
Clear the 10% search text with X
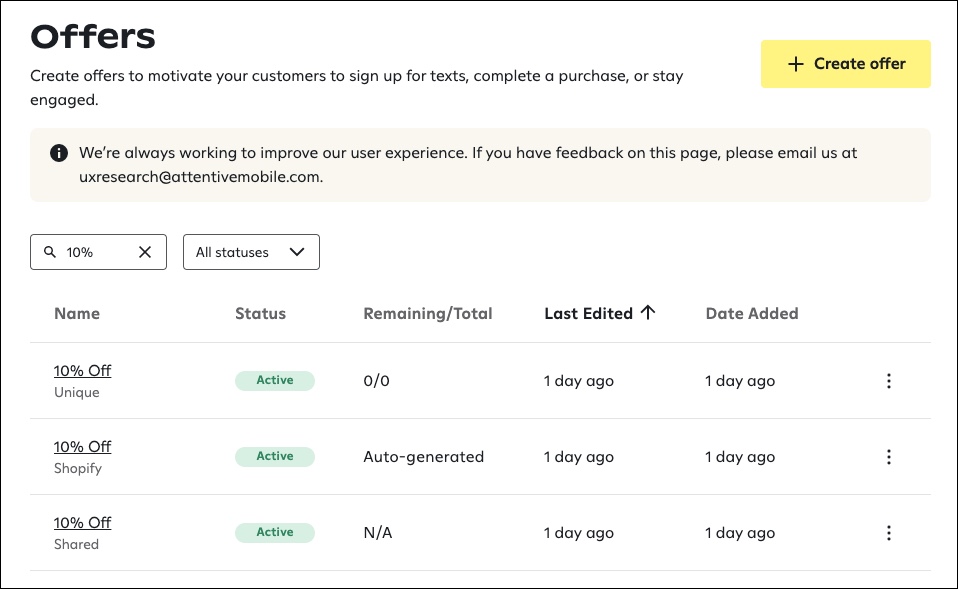(x=145, y=252)
